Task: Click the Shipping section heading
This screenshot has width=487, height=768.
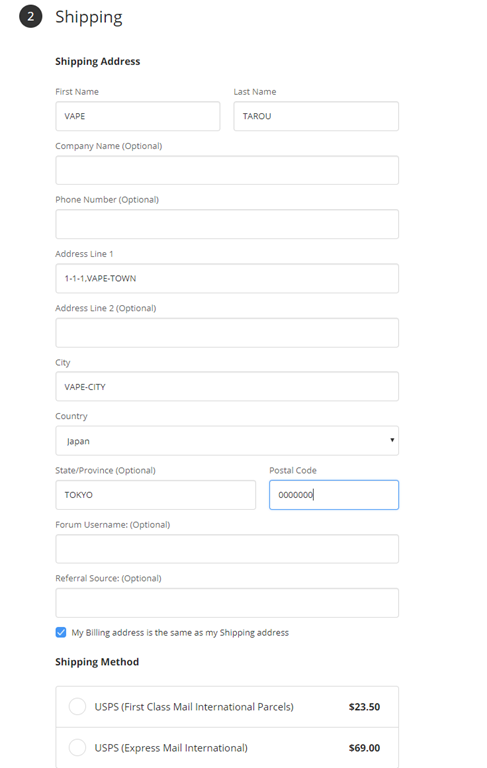Action: pos(89,17)
